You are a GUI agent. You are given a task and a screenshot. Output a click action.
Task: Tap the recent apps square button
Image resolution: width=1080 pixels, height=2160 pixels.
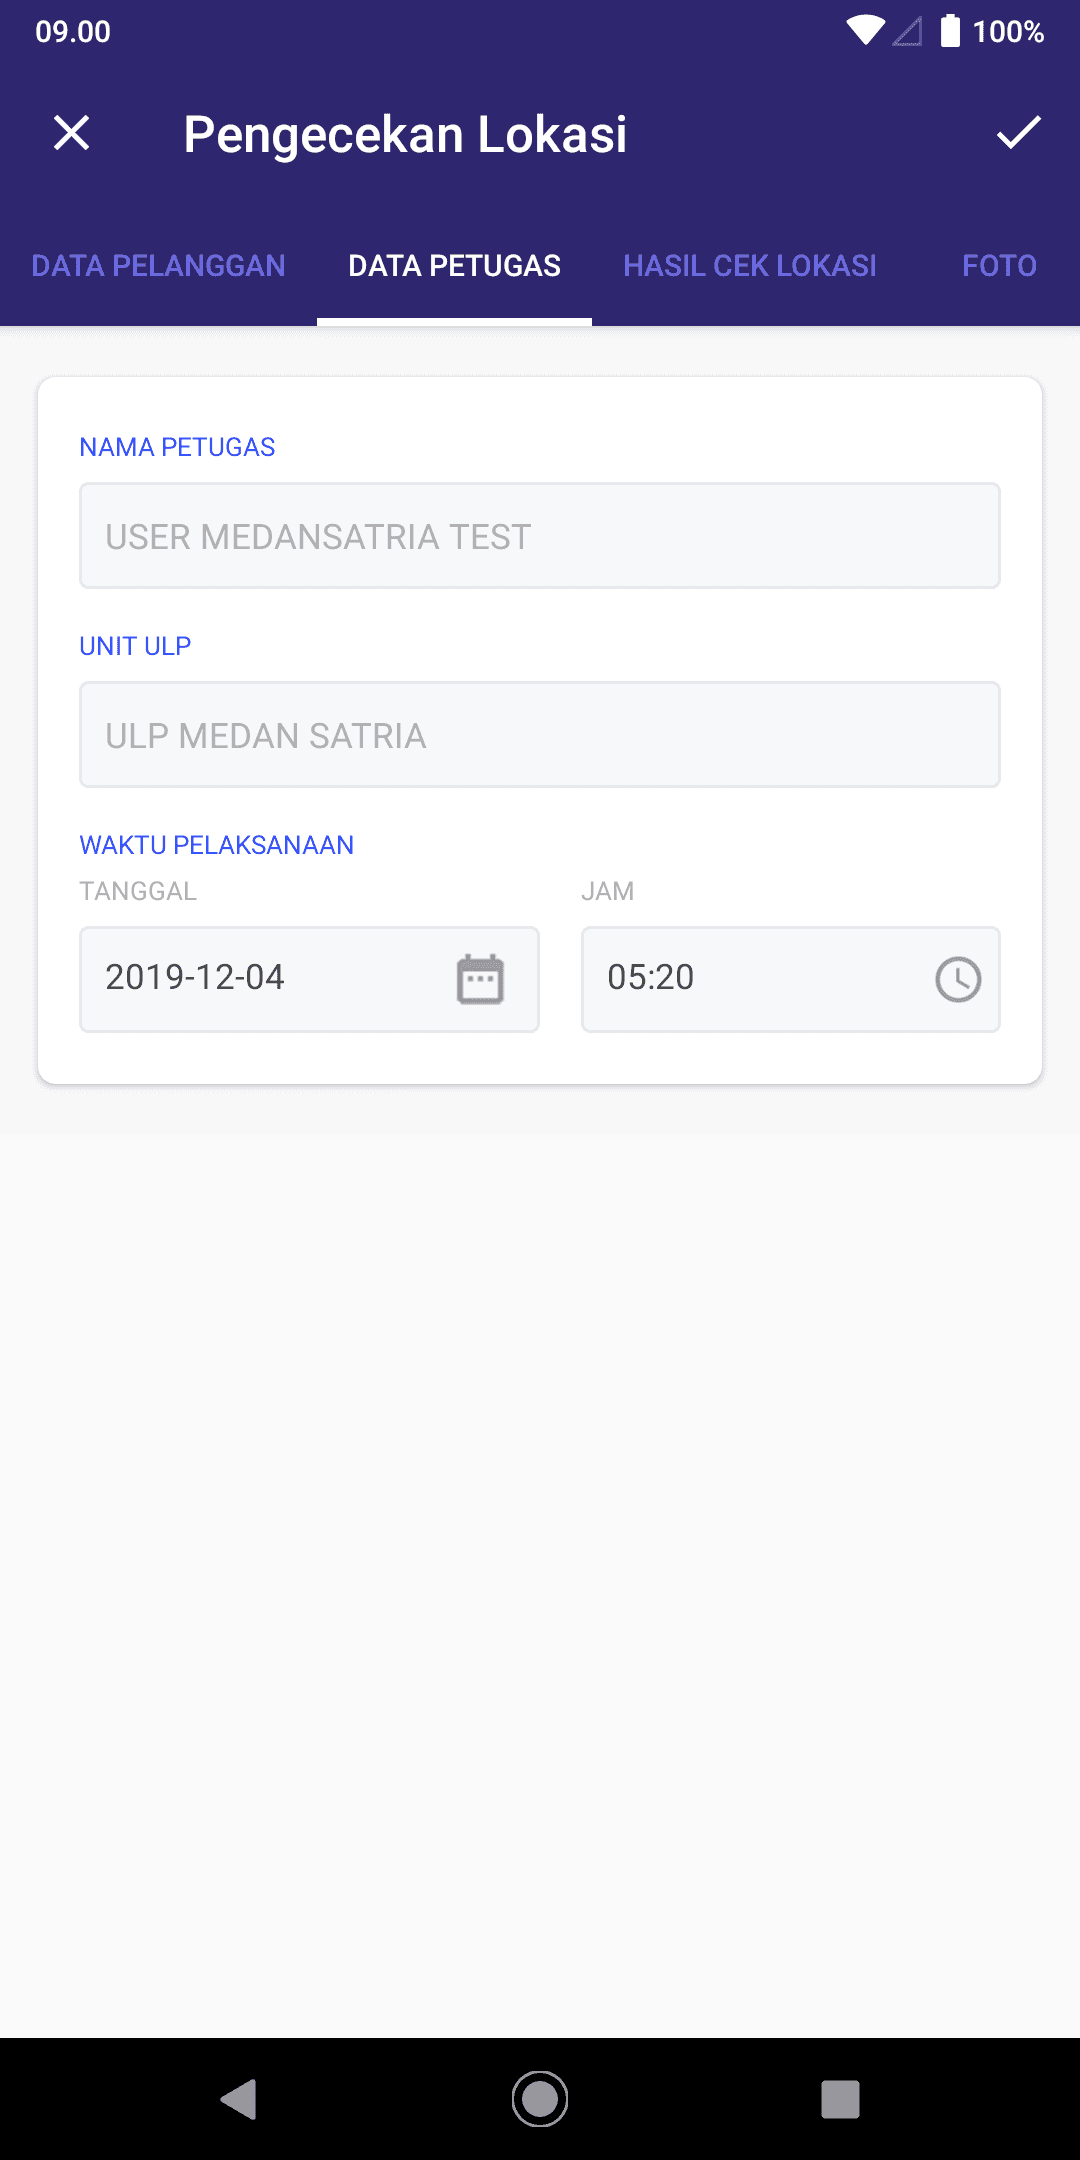coord(841,2099)
